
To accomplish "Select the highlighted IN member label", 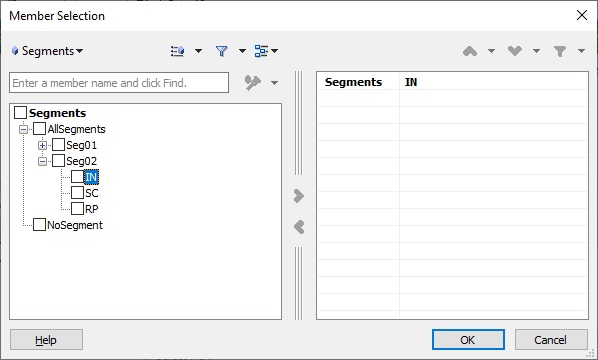I will coord(91,177).
